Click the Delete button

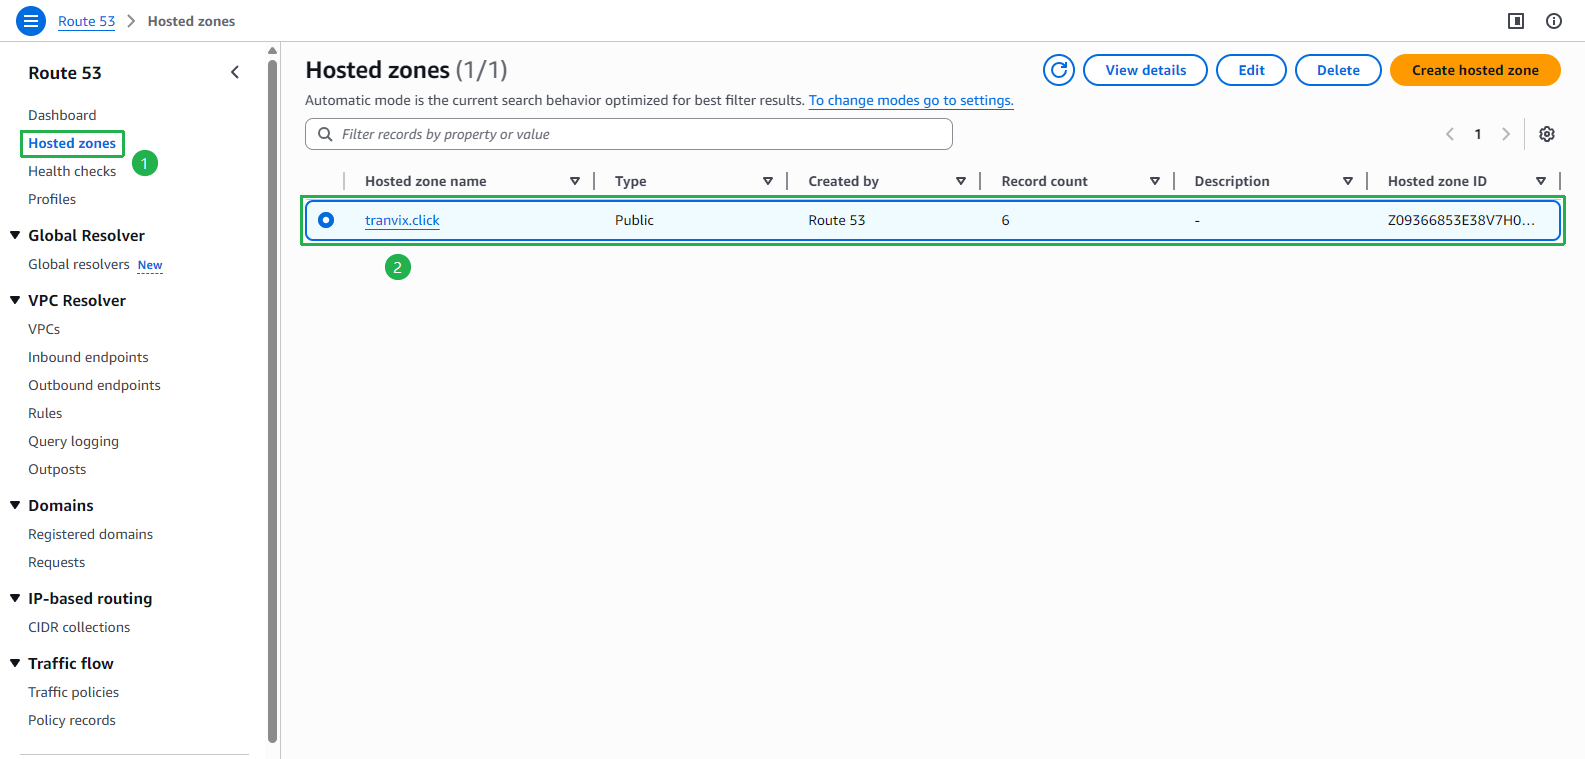coord(1338,70)
